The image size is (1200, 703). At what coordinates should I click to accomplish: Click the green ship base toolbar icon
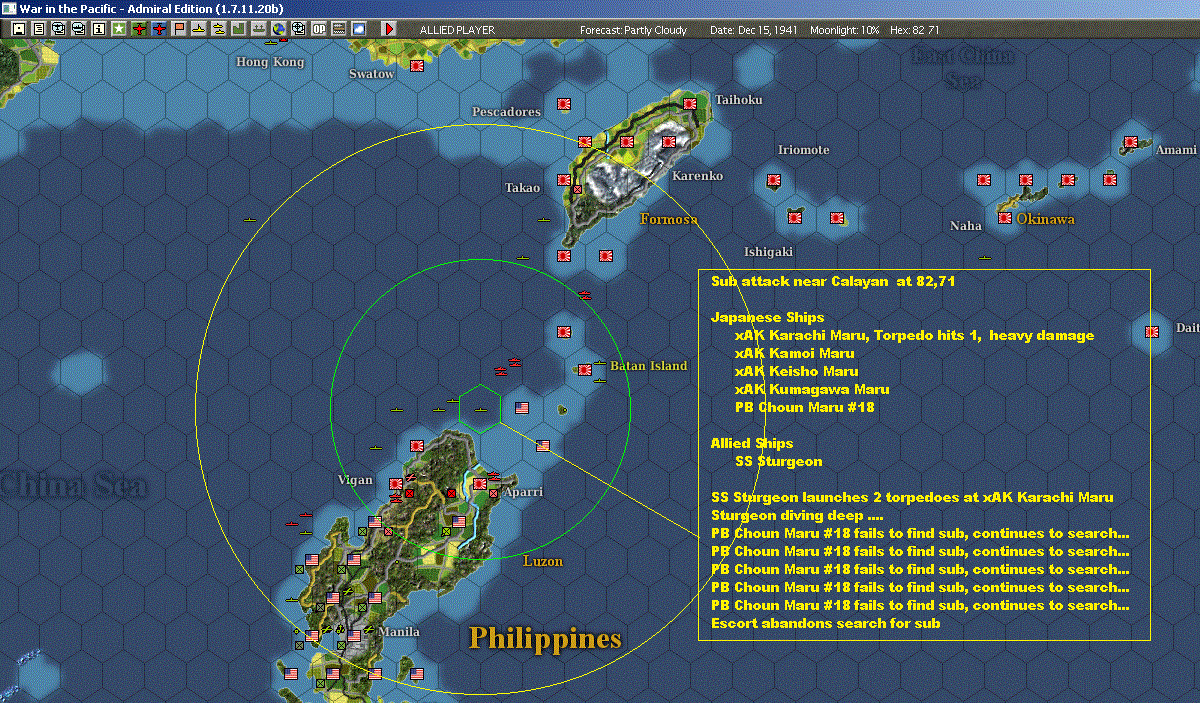click(259, 29)
